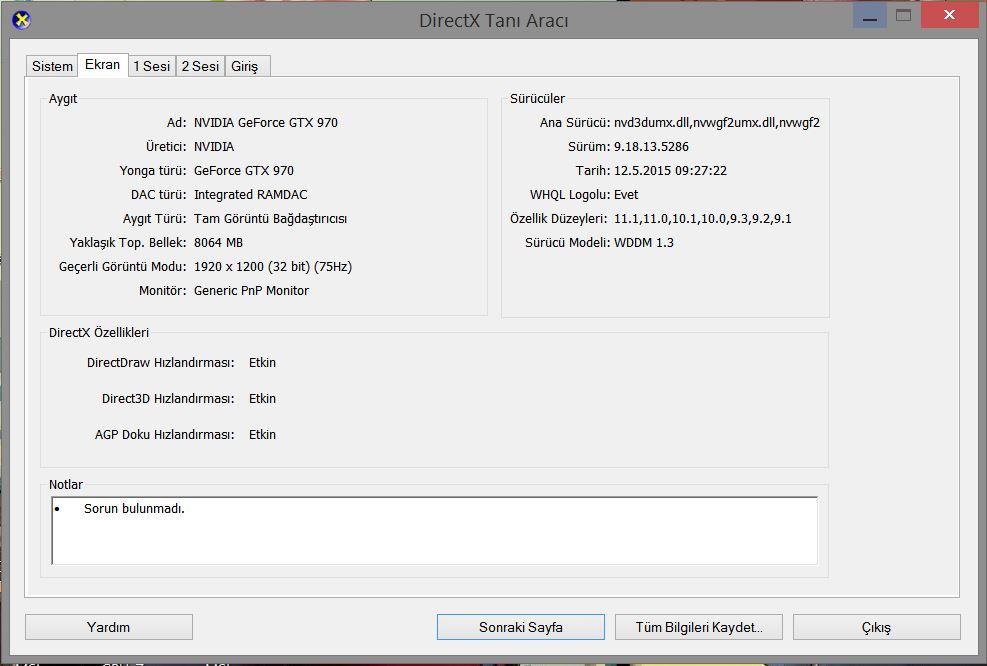This screenshot has width=987, height=666.
Task: Open the 1 Sesi tab
Action: tap(152, 66)
